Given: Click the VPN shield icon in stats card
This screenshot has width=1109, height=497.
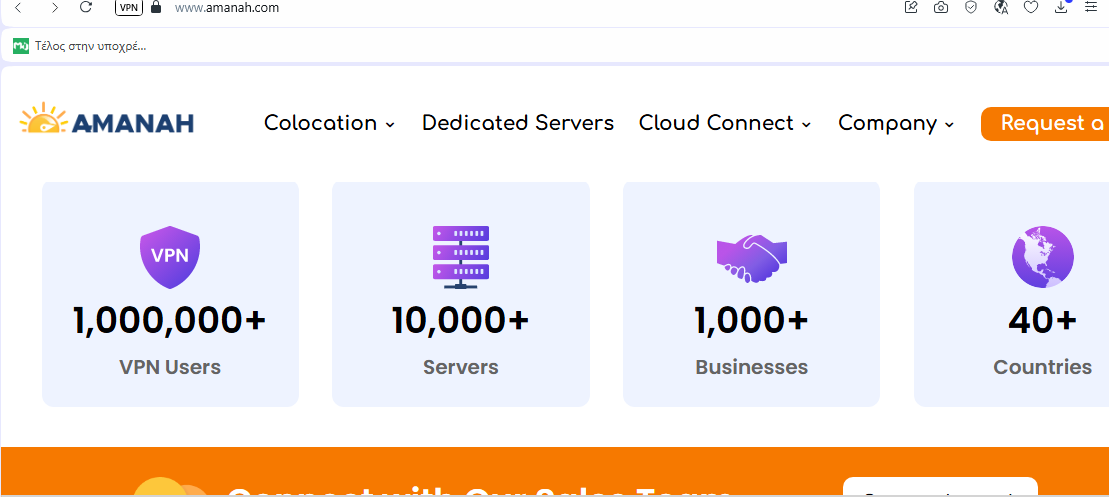Looking at the screenshot, I should tap(169, 256).
